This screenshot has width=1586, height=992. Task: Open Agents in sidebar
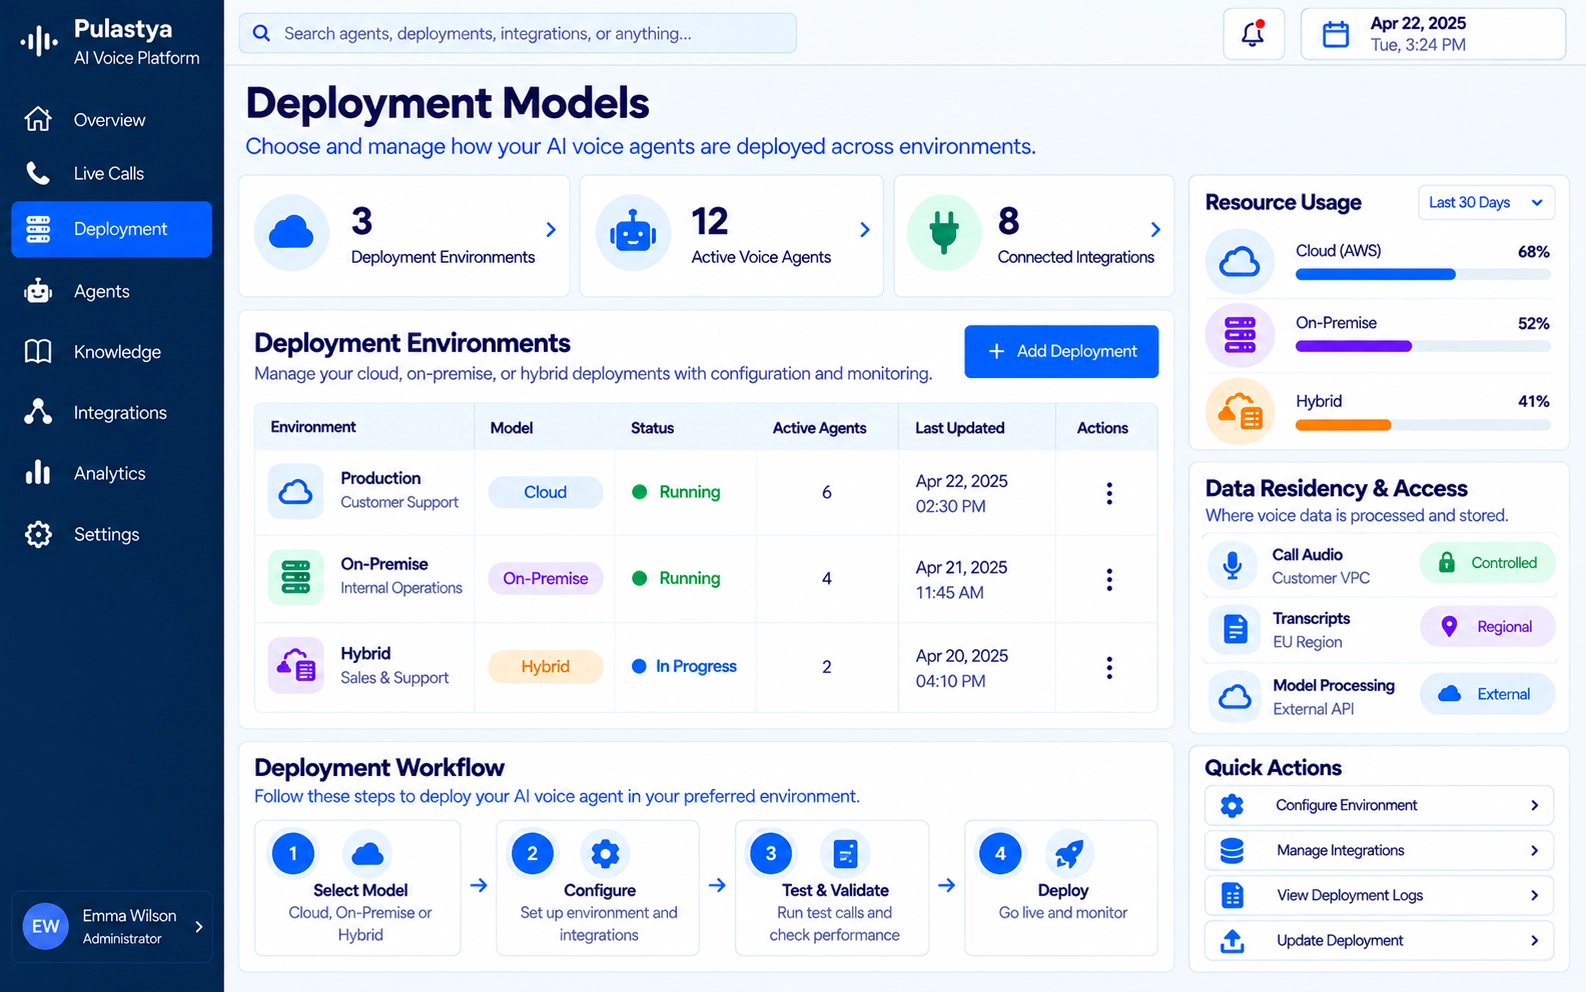click(112, 291)
